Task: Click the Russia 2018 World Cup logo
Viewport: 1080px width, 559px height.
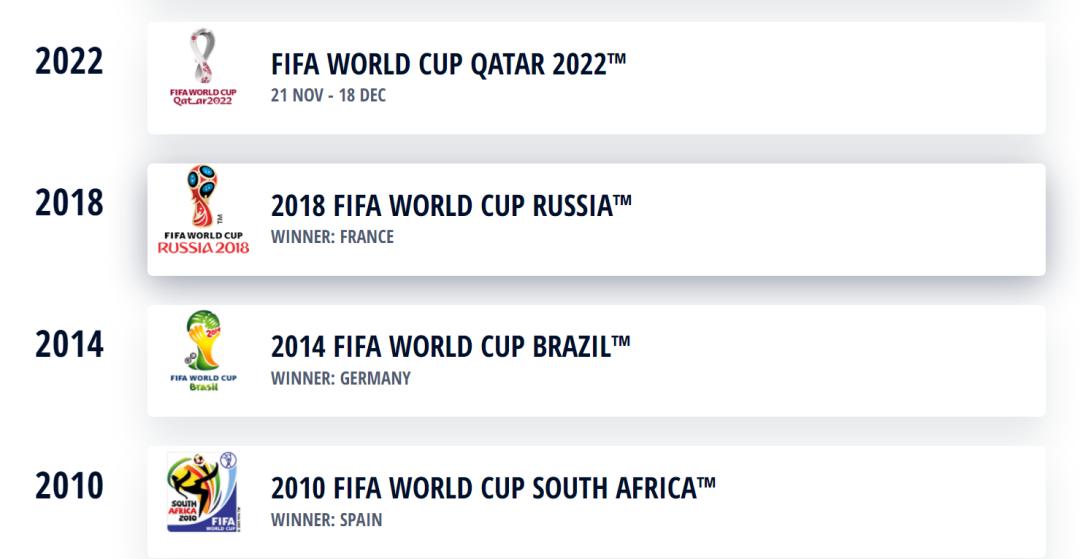Action: 203,211
